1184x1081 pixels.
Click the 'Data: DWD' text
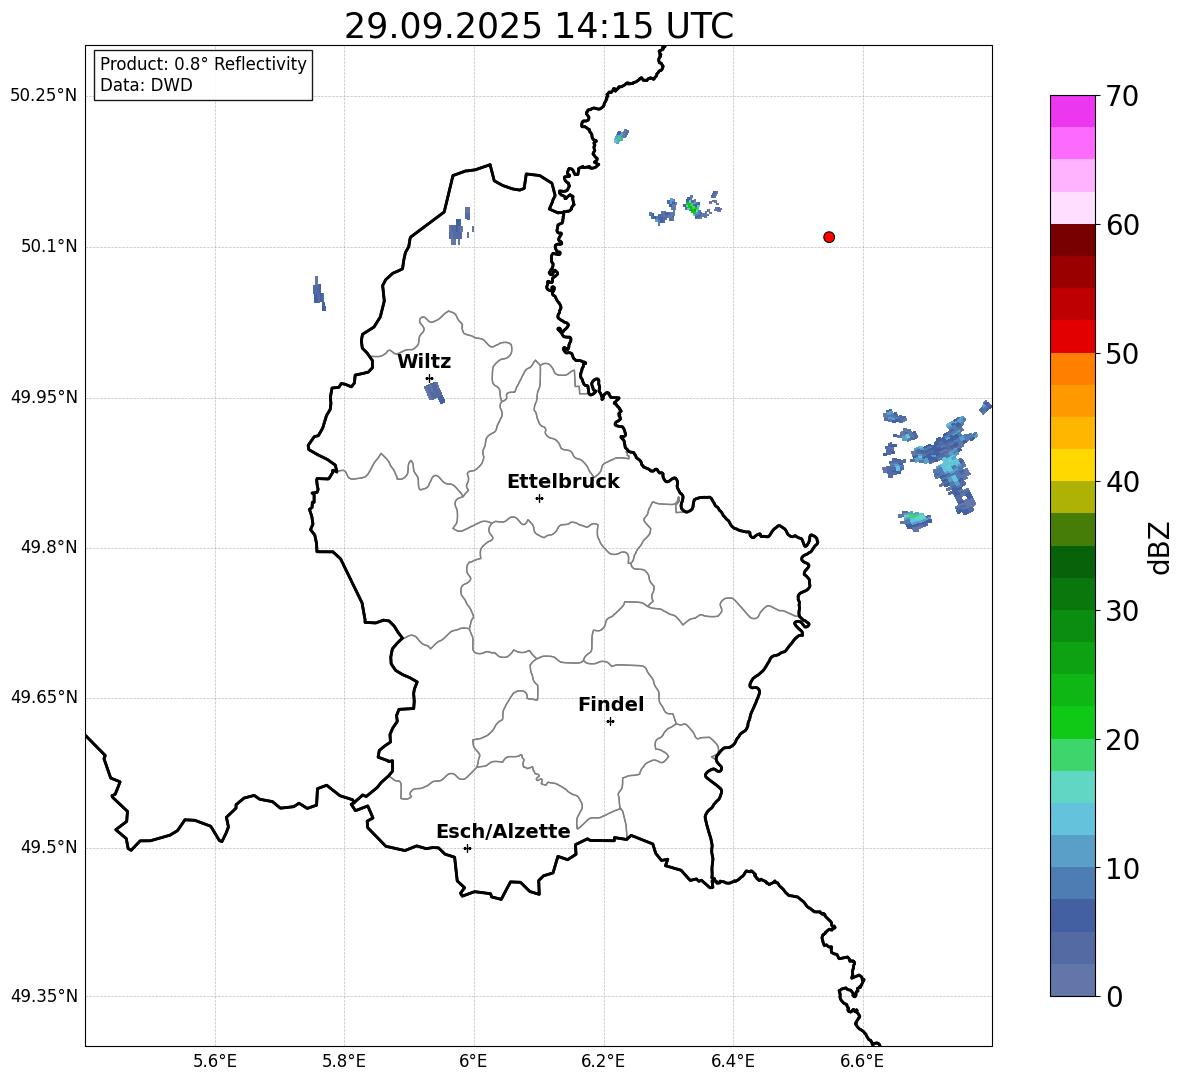tap(146, 85)
